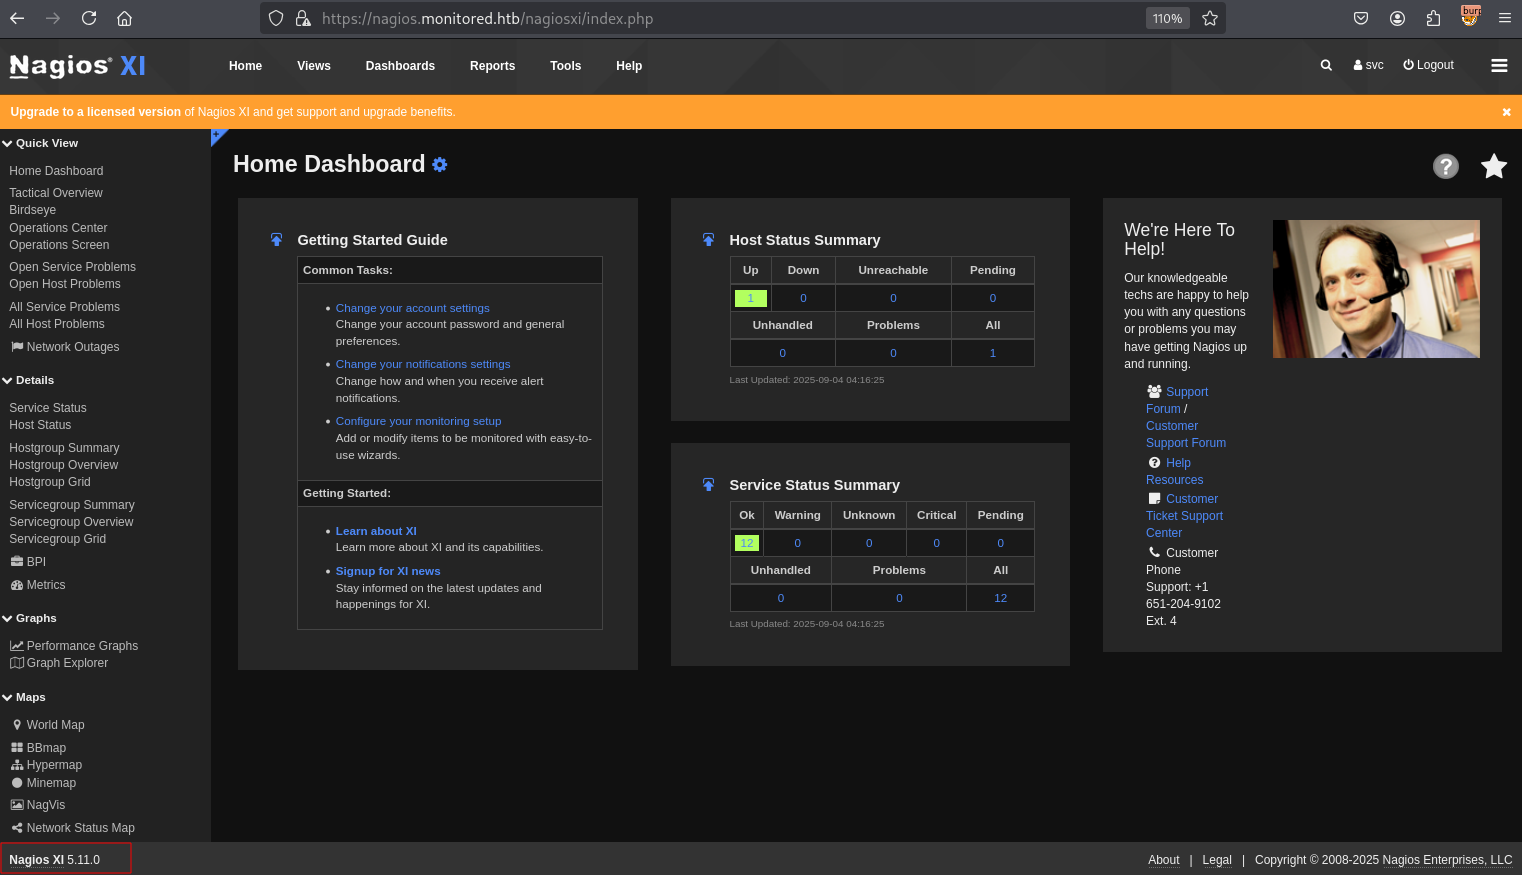Image resolution: width=1522 pixels, height=875 pixels.
Task: Open BPI in Details sidebar section
Action: pyautogui.click(x=28, y=562)
